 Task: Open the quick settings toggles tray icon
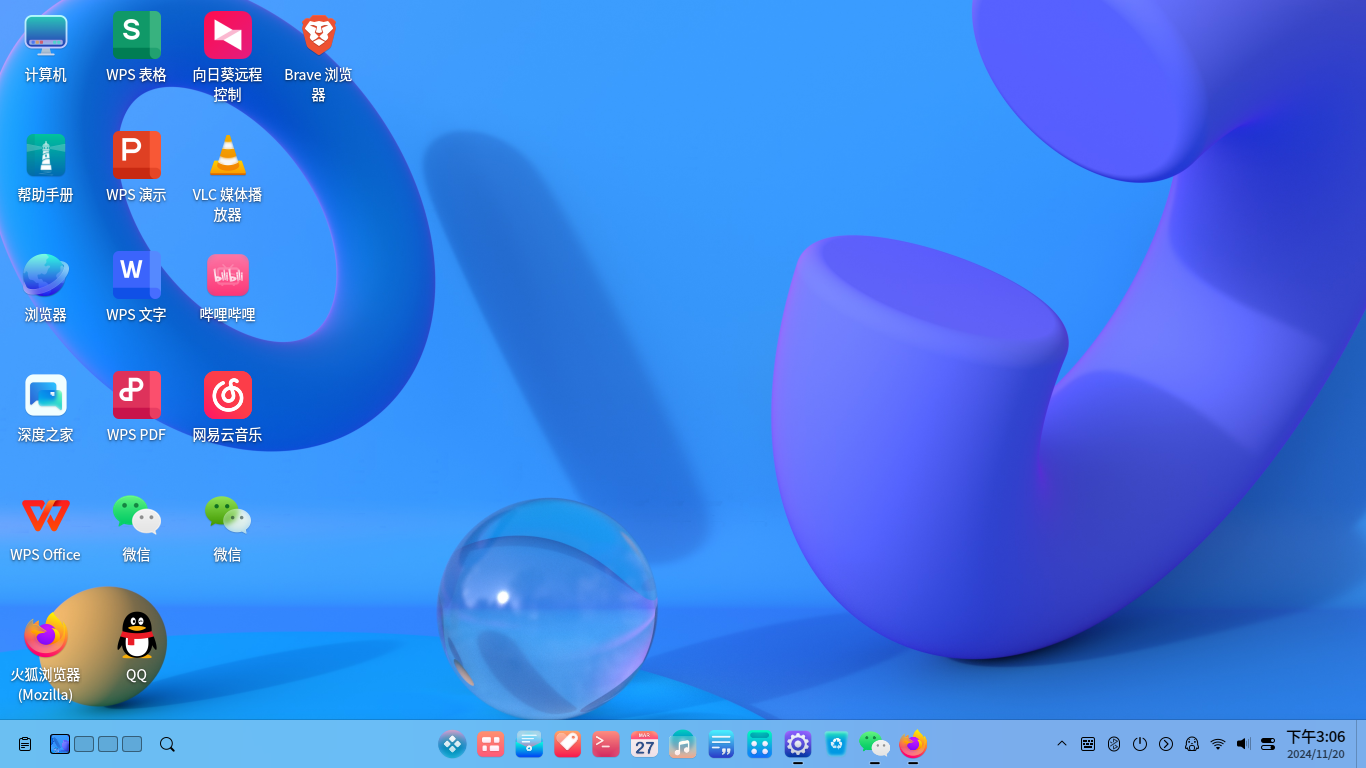[x=1268, y=744]
